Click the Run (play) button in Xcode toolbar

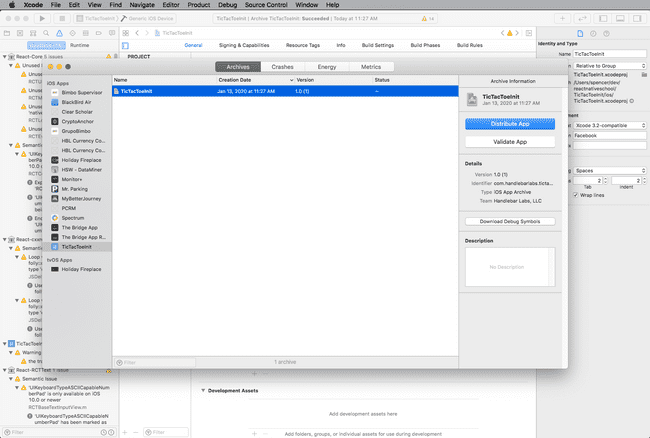(42, 18)
